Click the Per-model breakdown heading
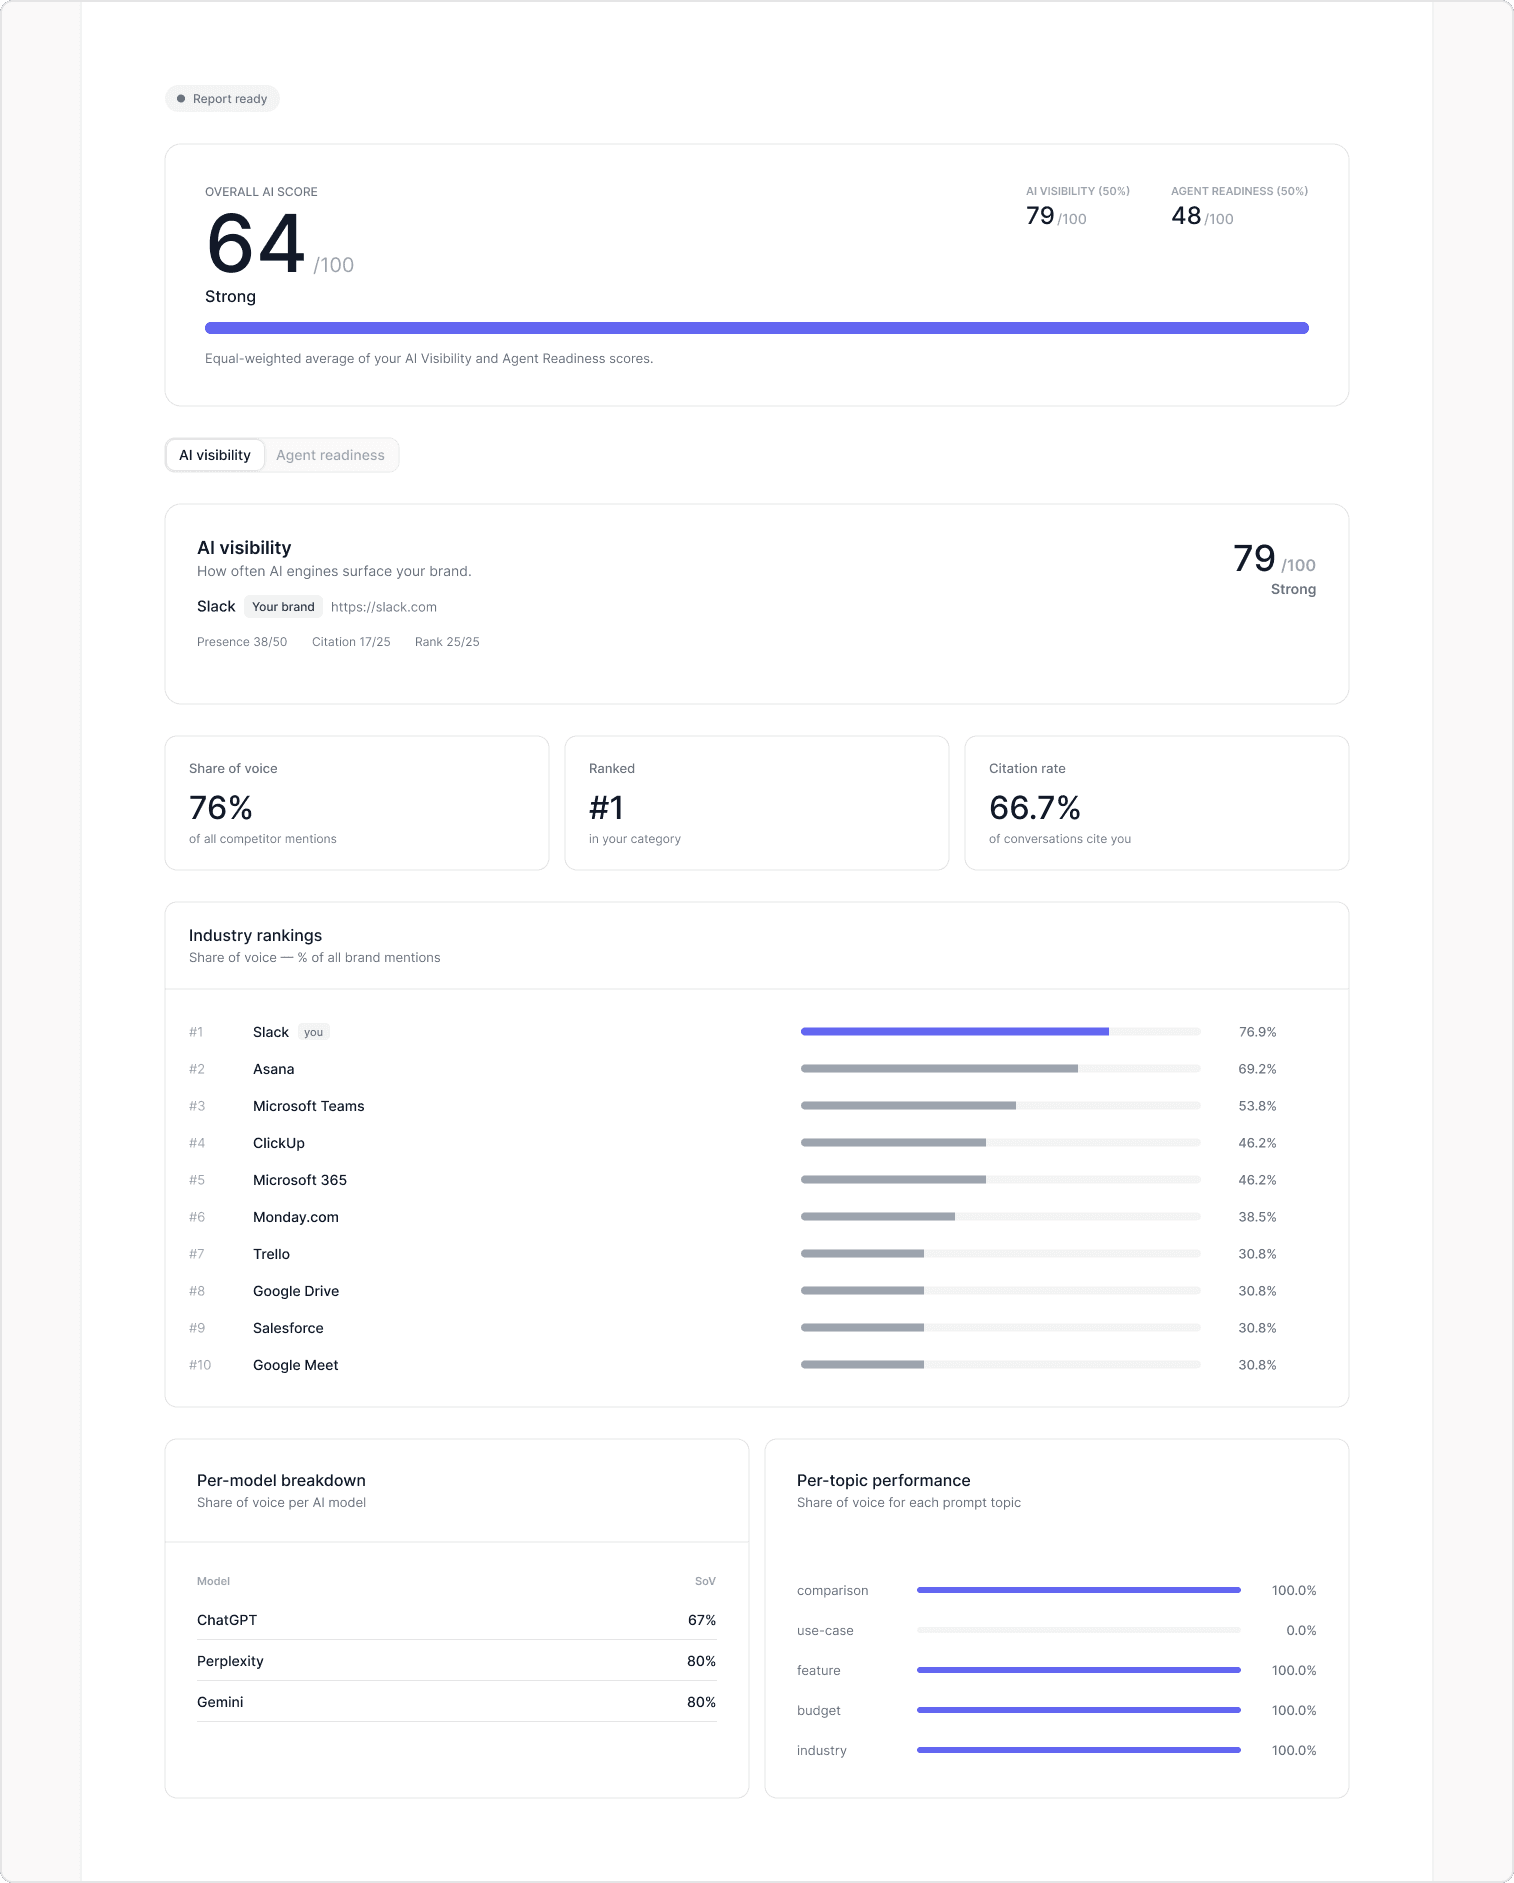The width and height of the screenshot is (1514, 1883). (x=281, y=1480)
